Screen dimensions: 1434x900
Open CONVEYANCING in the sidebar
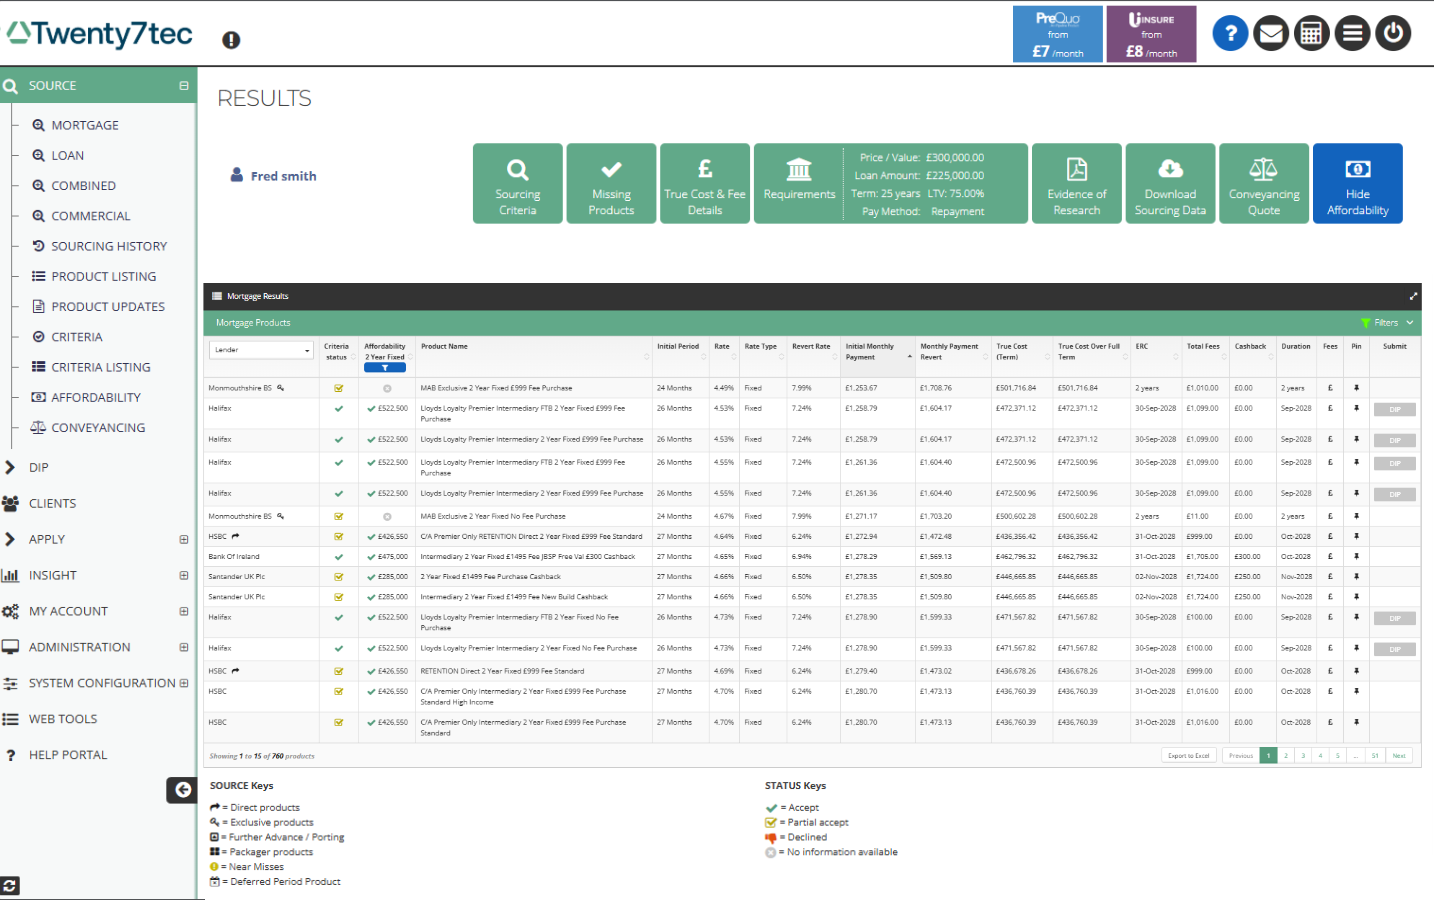(98, 427)
